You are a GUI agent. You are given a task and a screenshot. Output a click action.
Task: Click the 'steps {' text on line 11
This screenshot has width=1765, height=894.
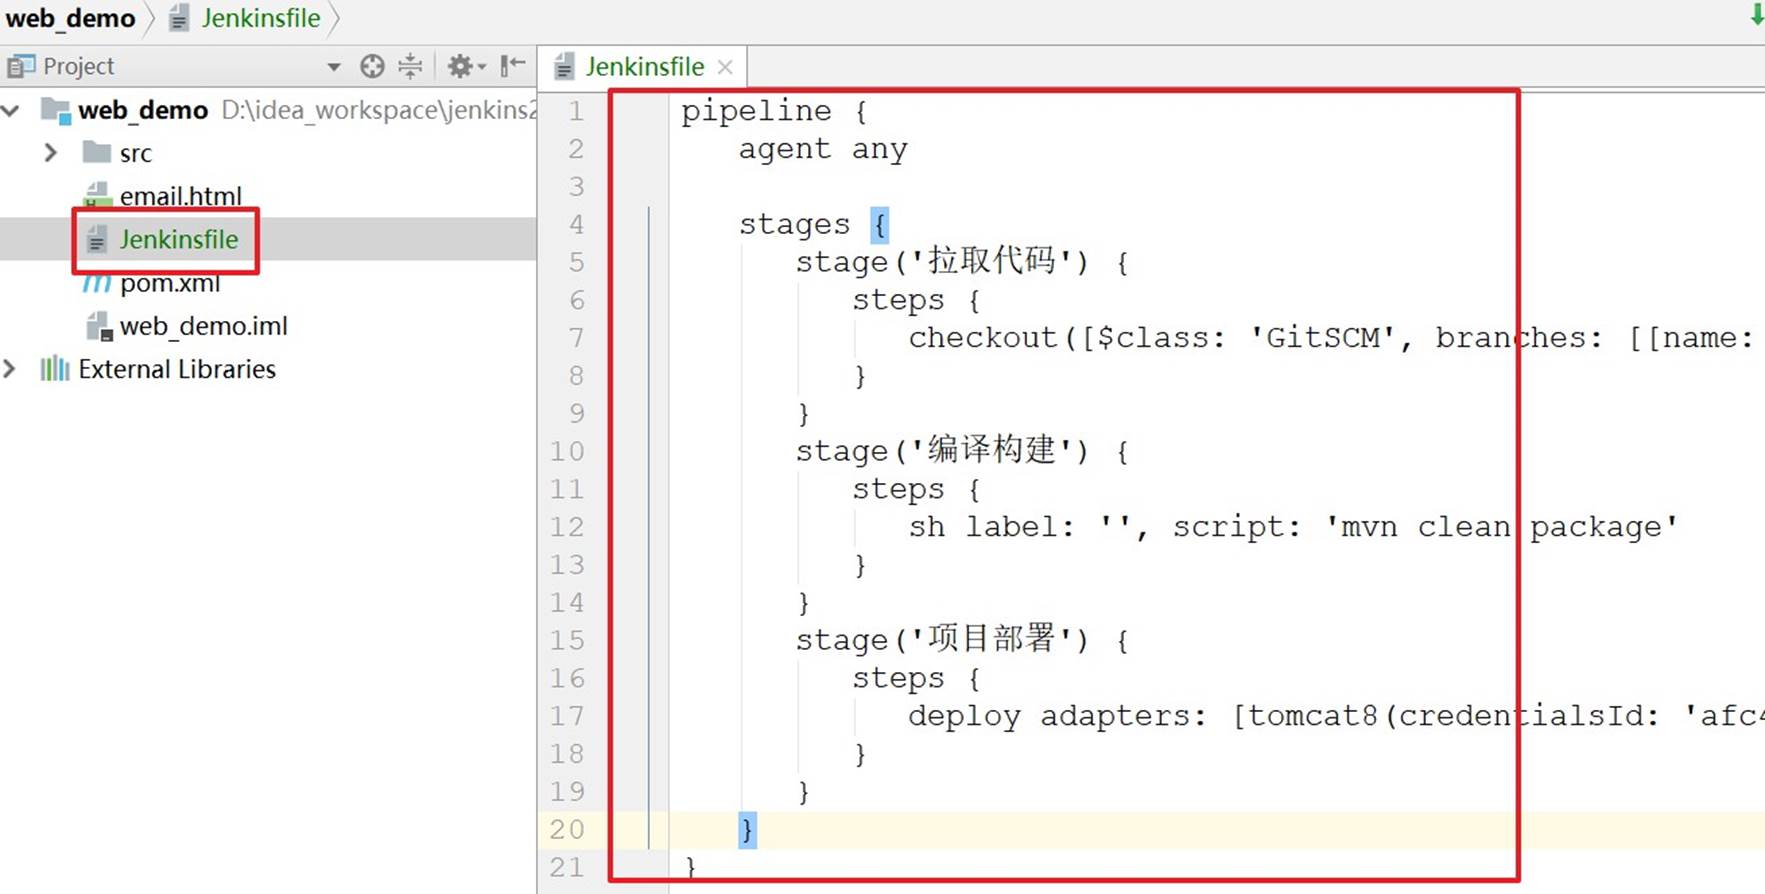(x=916, y=489)
